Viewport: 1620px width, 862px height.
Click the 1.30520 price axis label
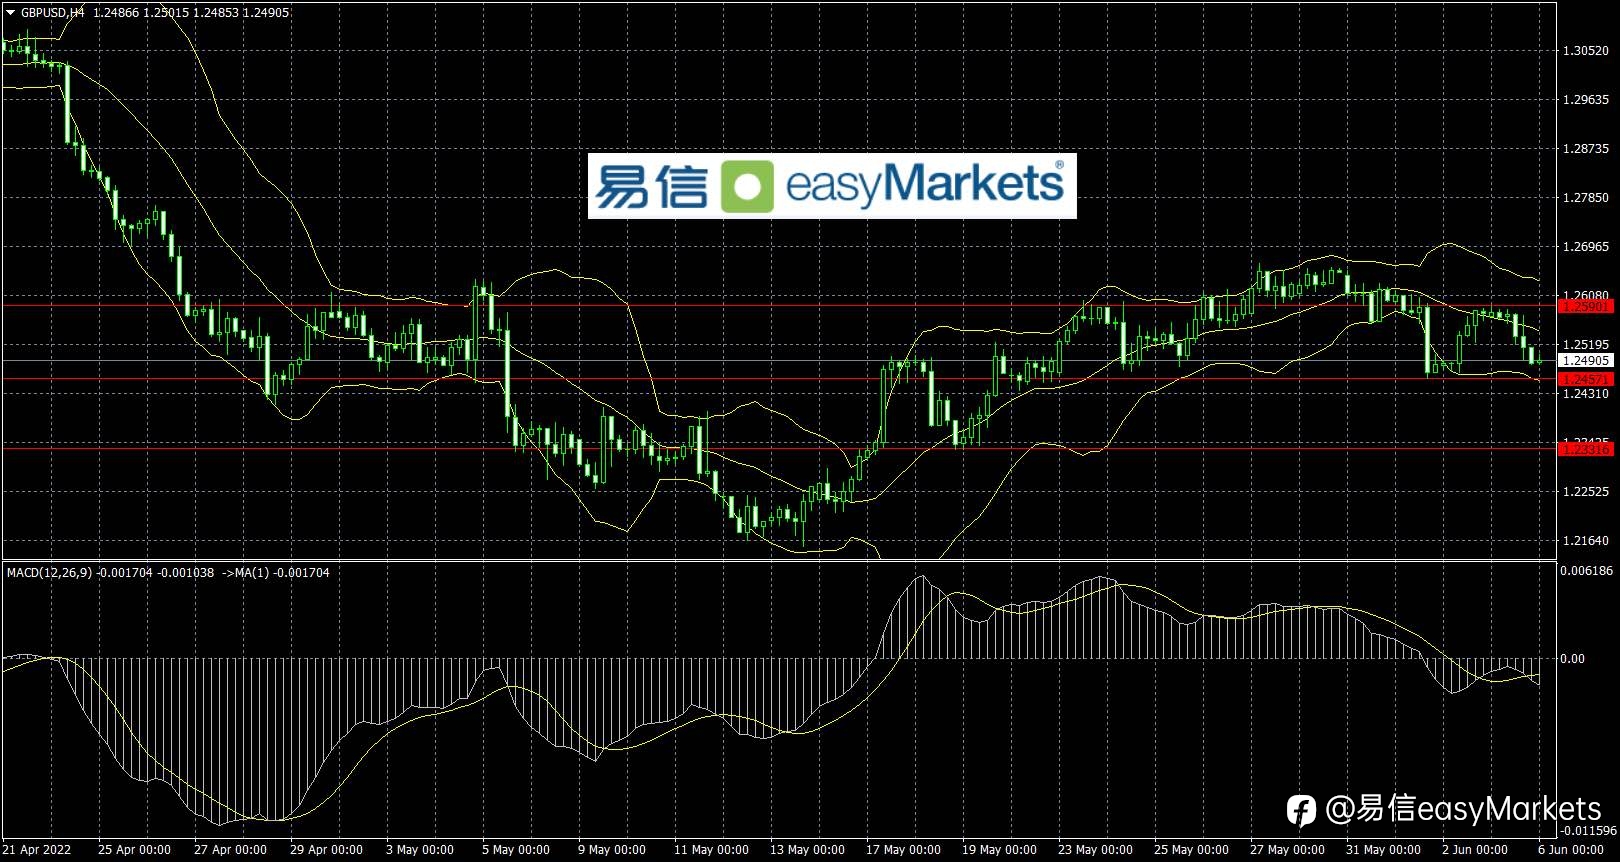click(1586, 51)
